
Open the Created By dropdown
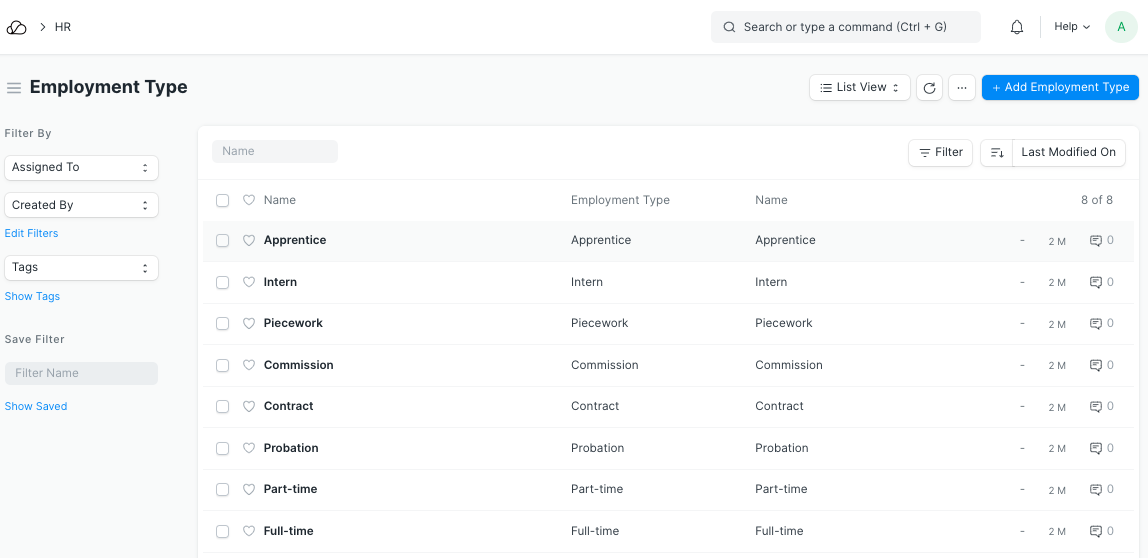[81, 205]
